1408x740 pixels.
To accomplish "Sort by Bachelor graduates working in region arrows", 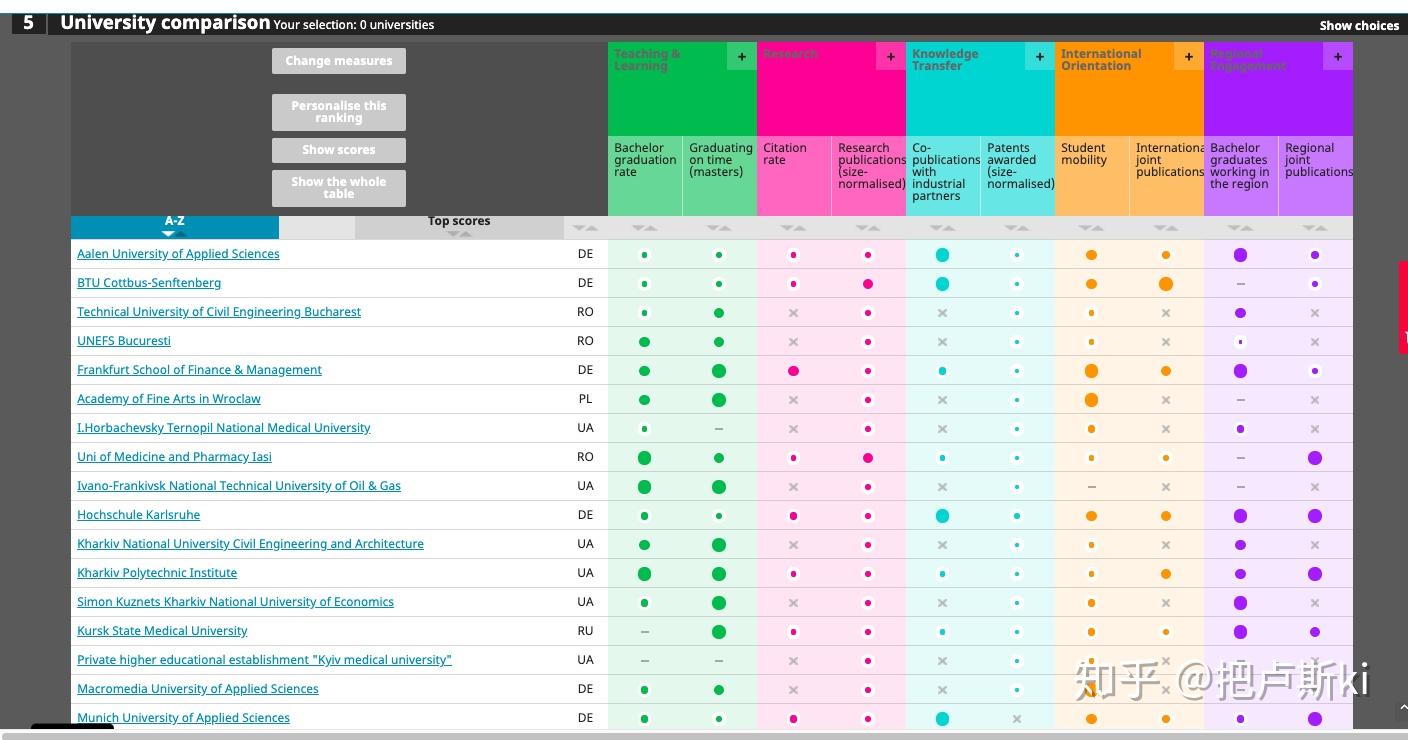I will tap(1240, 228).
